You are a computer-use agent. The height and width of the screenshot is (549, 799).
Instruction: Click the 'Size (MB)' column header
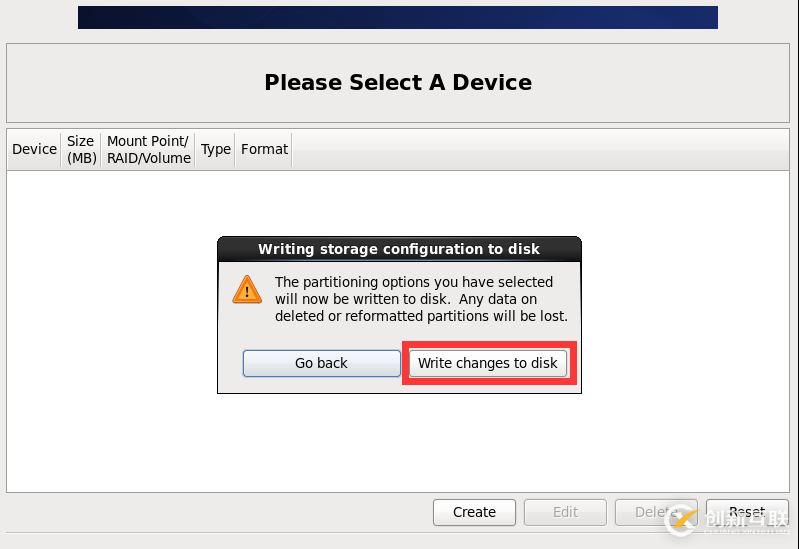[81, 149]
